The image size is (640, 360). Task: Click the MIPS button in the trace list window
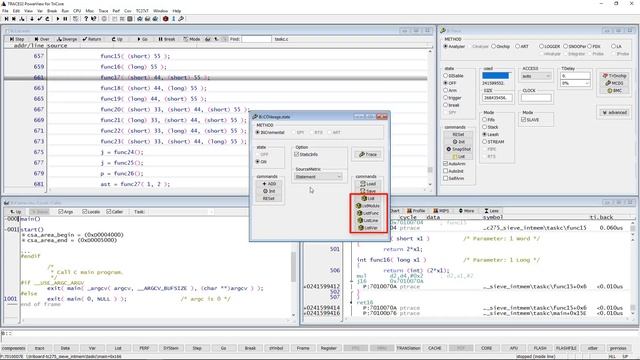point(441,211)
